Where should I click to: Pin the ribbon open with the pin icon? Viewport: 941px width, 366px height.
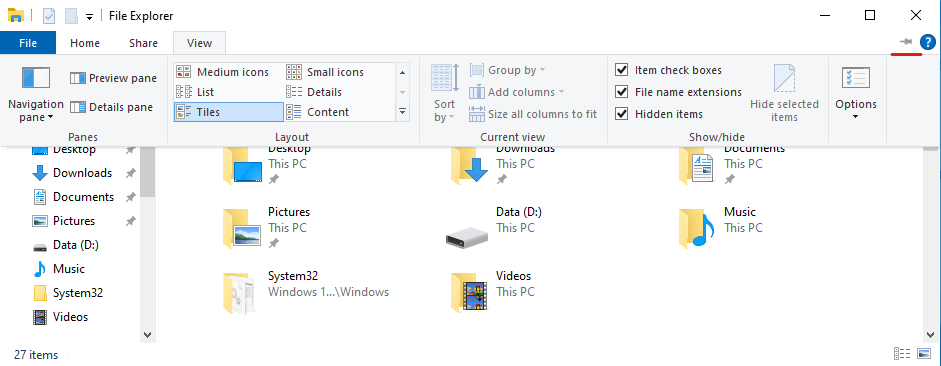tap(906, 42)
